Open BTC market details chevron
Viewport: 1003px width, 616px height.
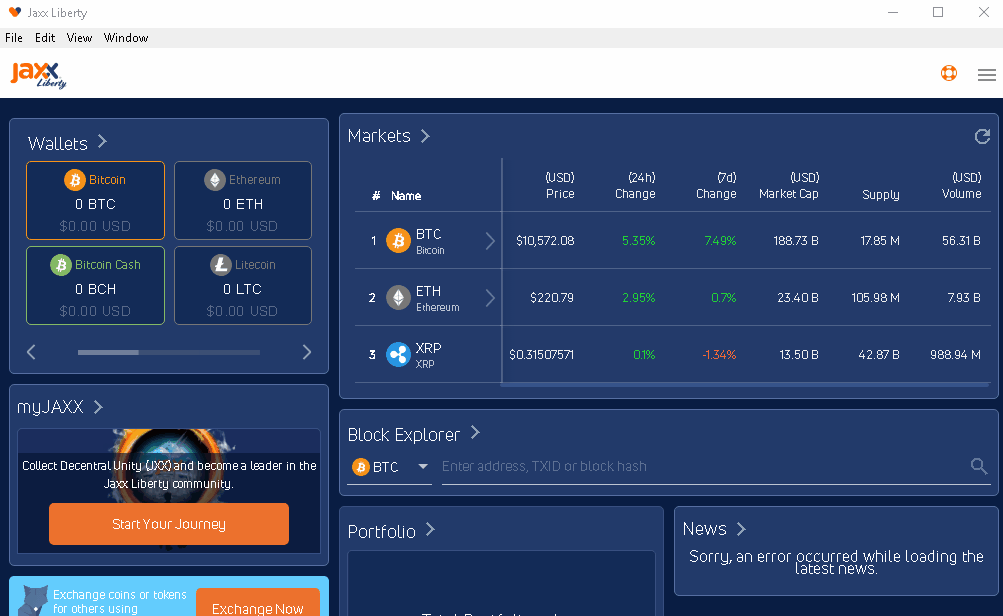pos(490,241)
